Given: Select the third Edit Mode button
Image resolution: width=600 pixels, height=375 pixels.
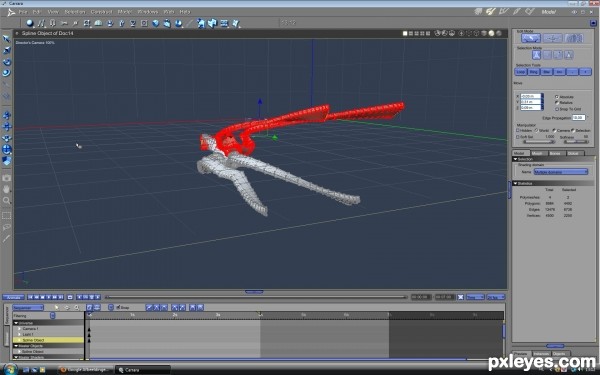Looking at the screenshot, I should (574, 38).
